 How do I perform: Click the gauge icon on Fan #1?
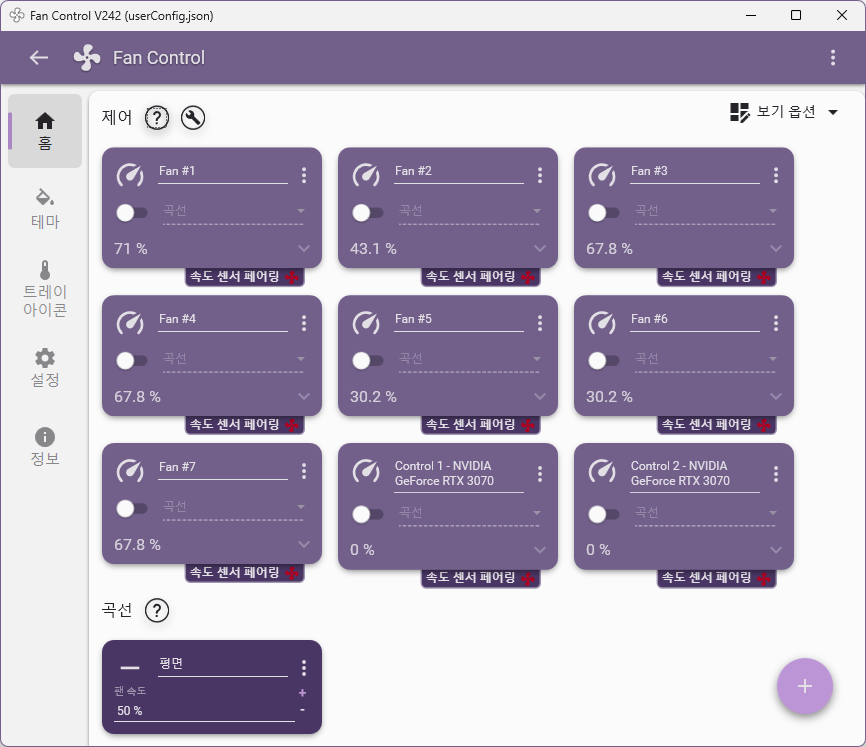[x=130, y=175]
